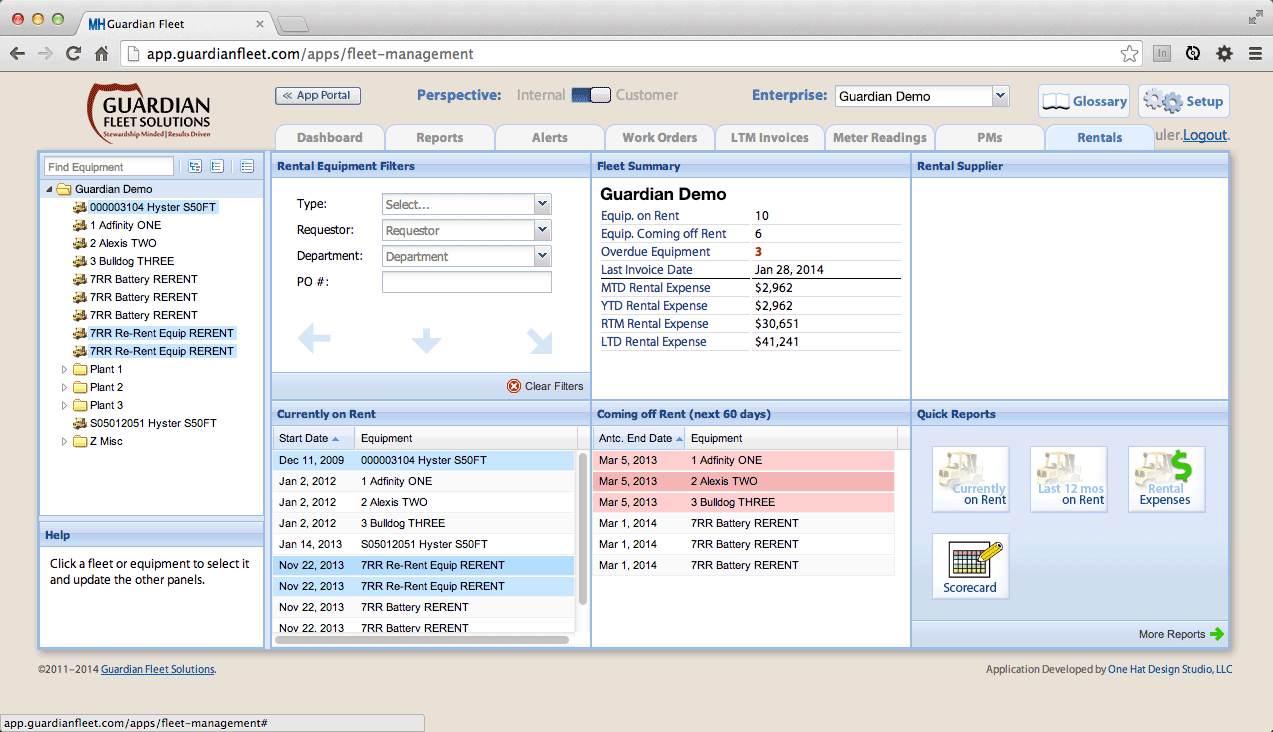Viewport: 1273px width, 732px height.
Task: Click the tree collapse-all icon in equipment toolbar
Action: click(217, 167)
